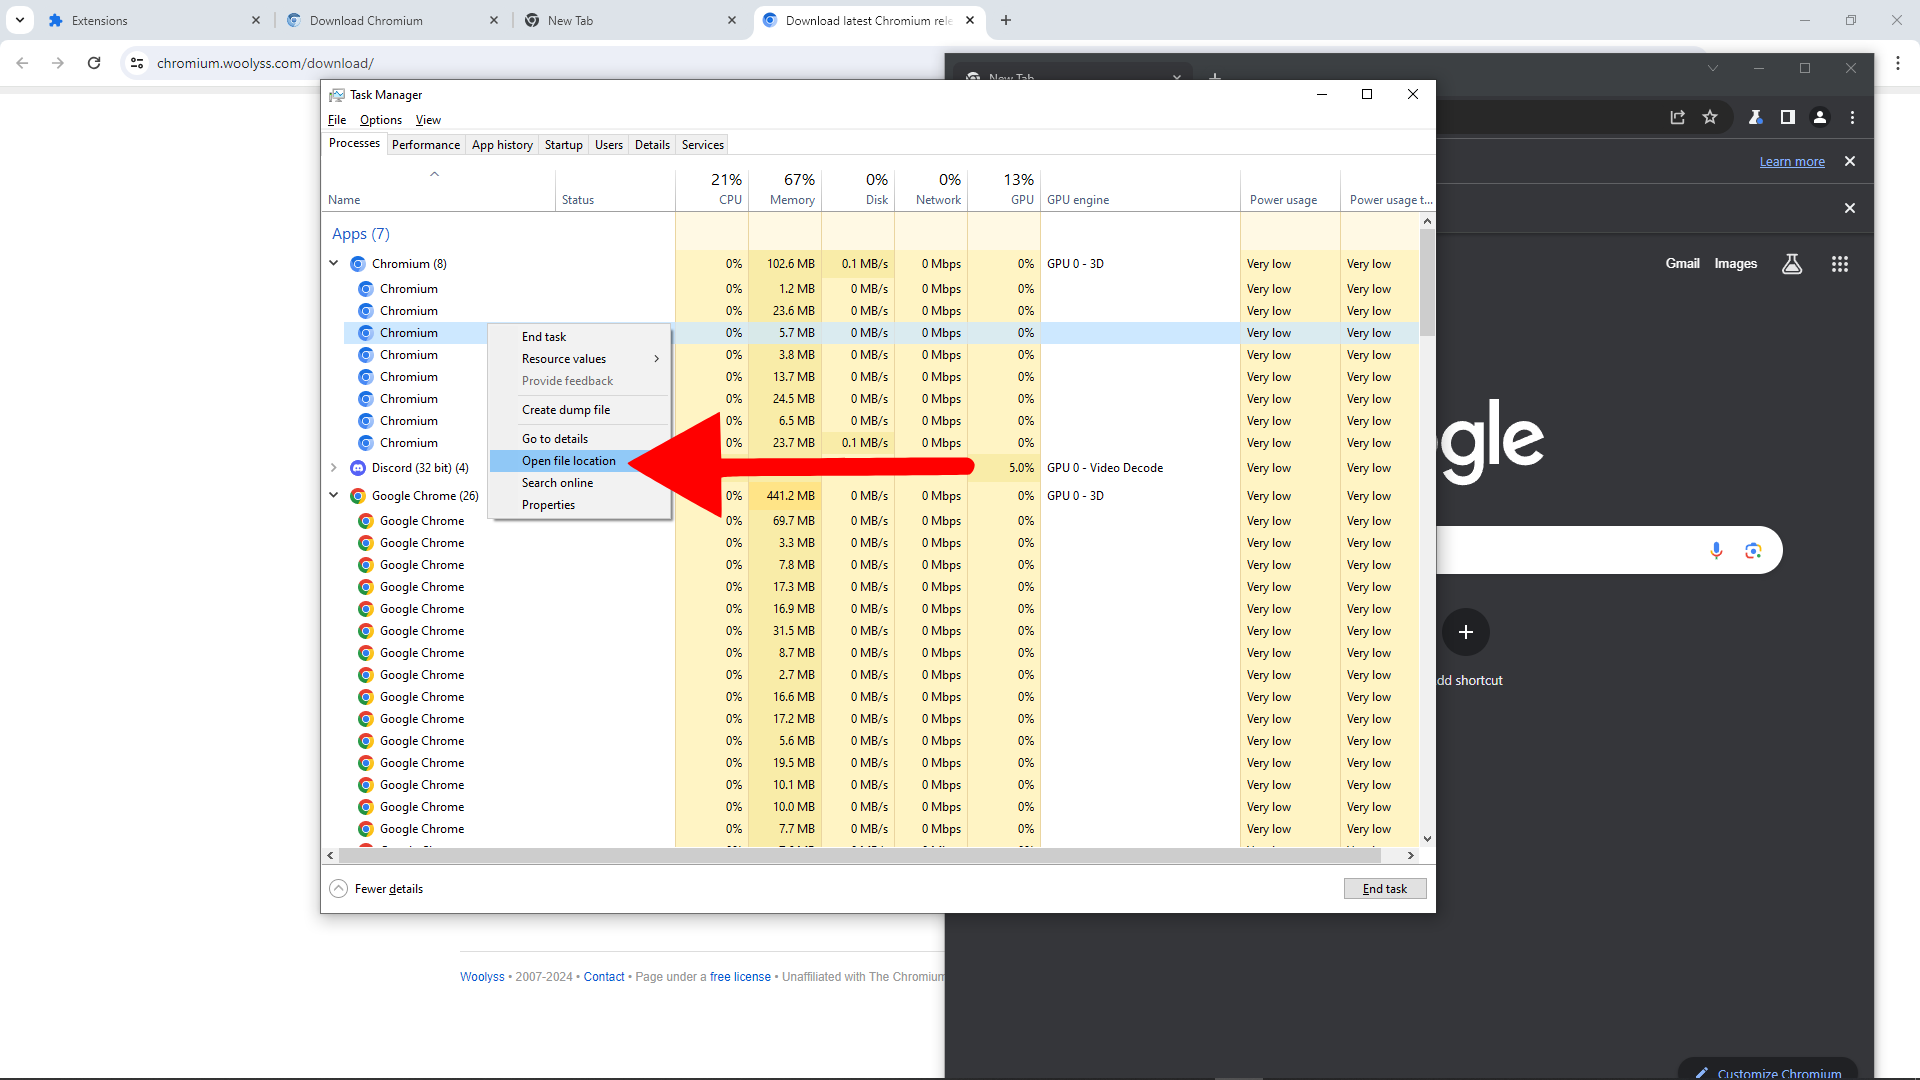
Task: Open the Options menu
Action: [381, 120]
